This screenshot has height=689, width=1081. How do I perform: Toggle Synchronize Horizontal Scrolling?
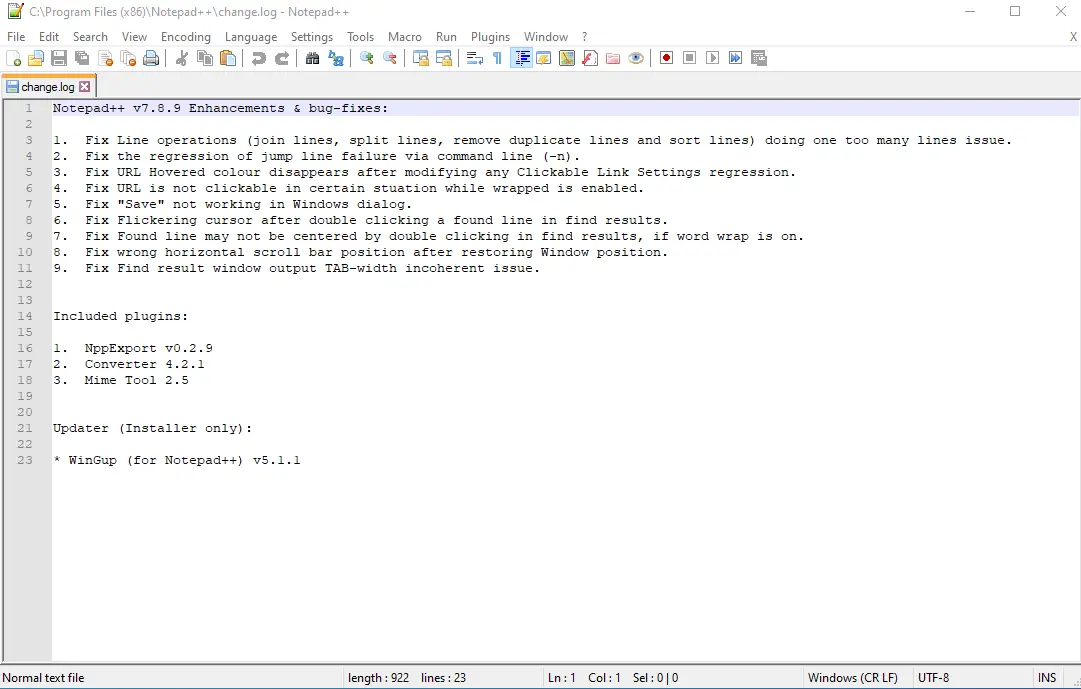click(x=444, y=59)
